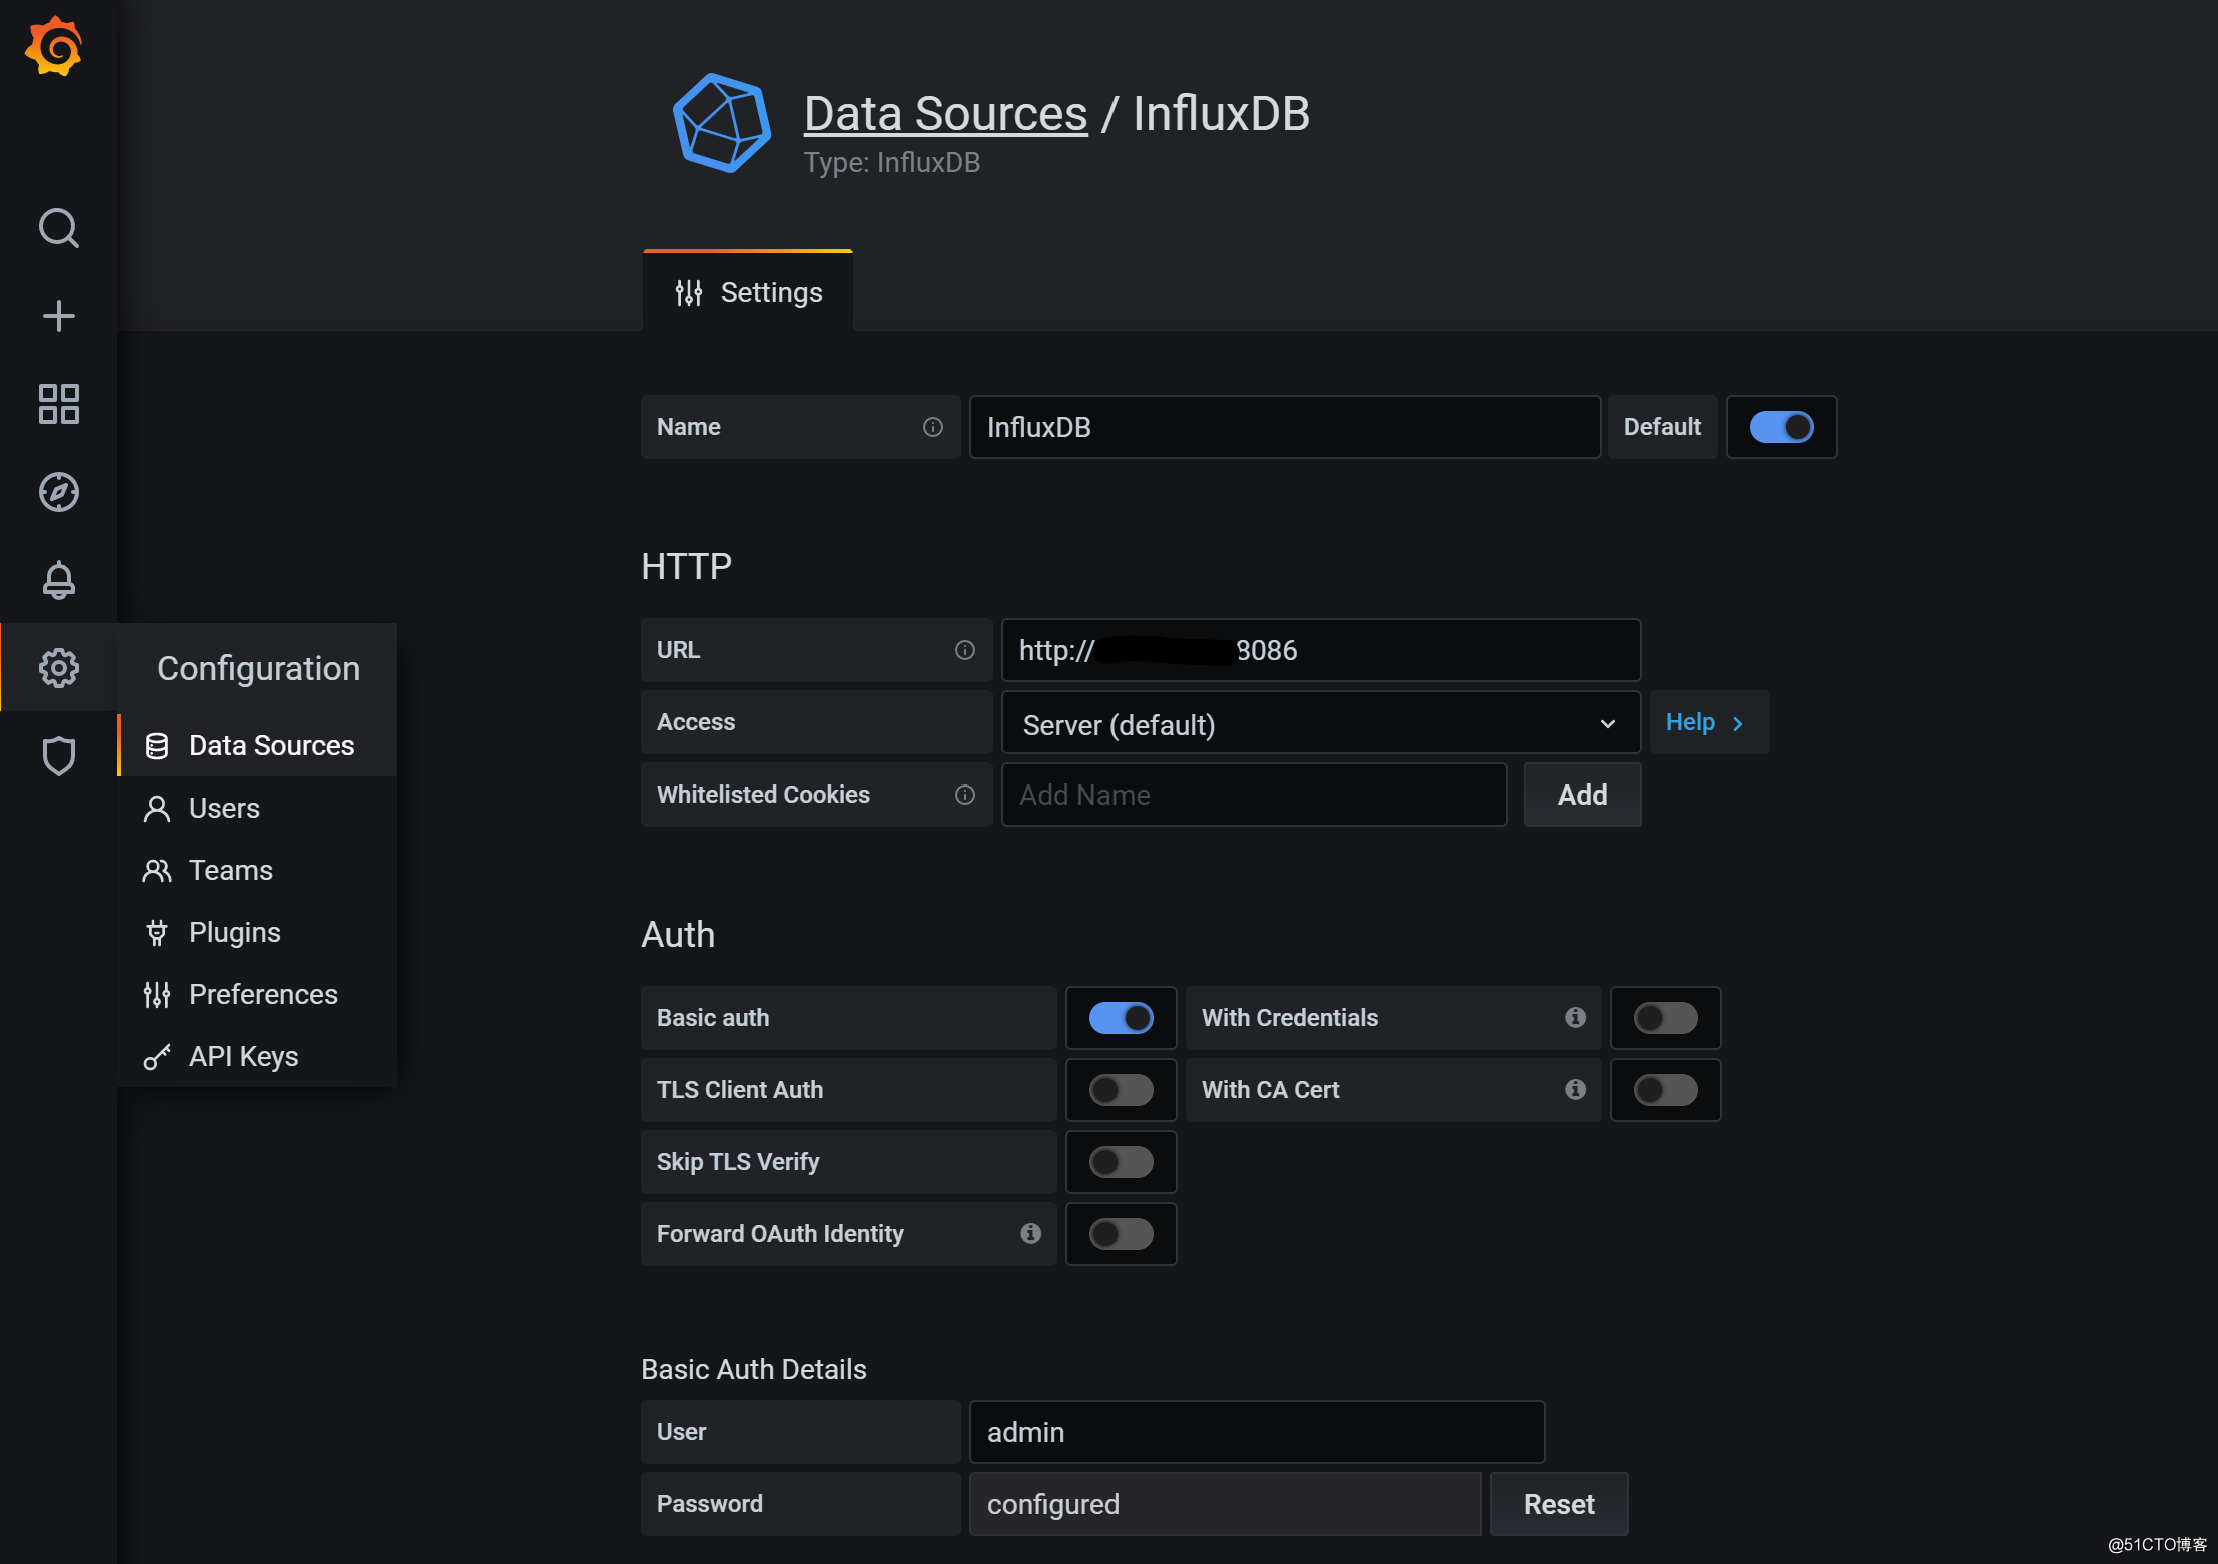The height and width of the screenshot is (1564, 2218).
Task: Enable the With CA Cert switch
Action: (1665, 1089)
